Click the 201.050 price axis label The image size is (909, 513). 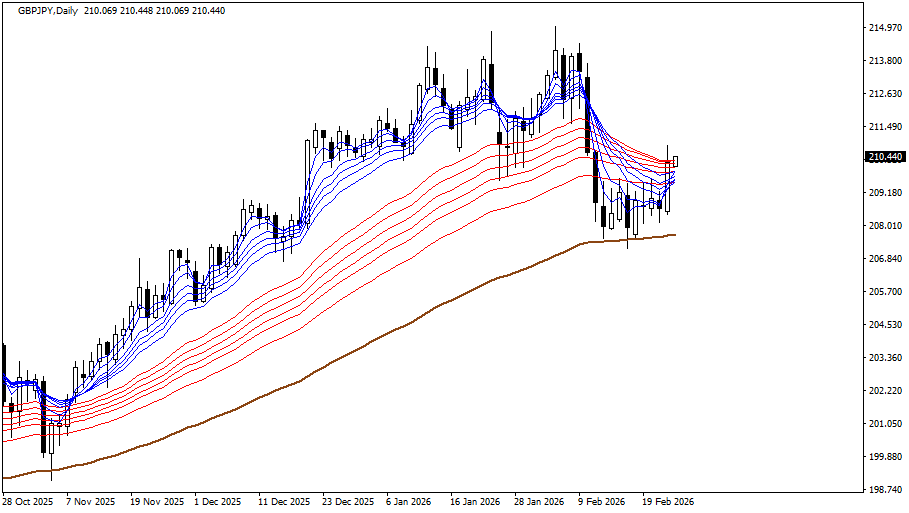(884, 424)
